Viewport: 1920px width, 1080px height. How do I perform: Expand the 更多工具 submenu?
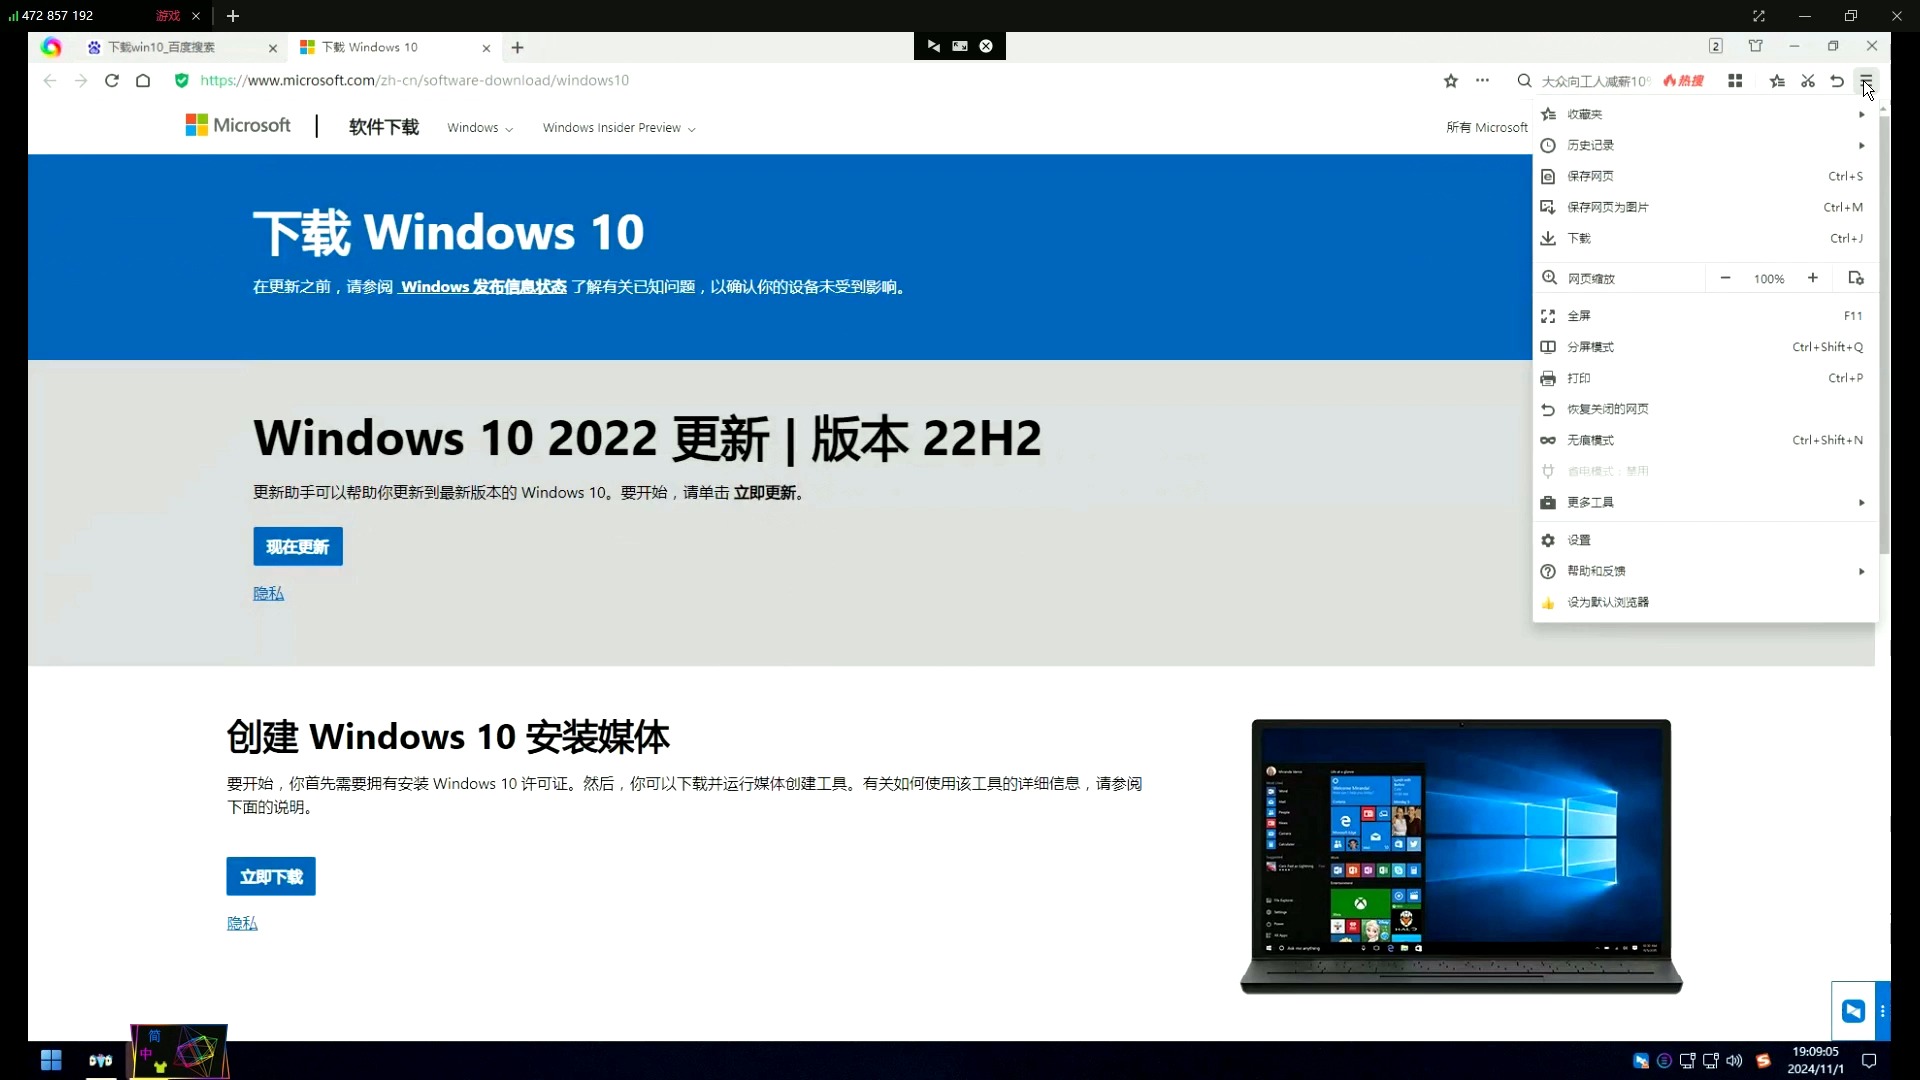[x=1705, y=502]
